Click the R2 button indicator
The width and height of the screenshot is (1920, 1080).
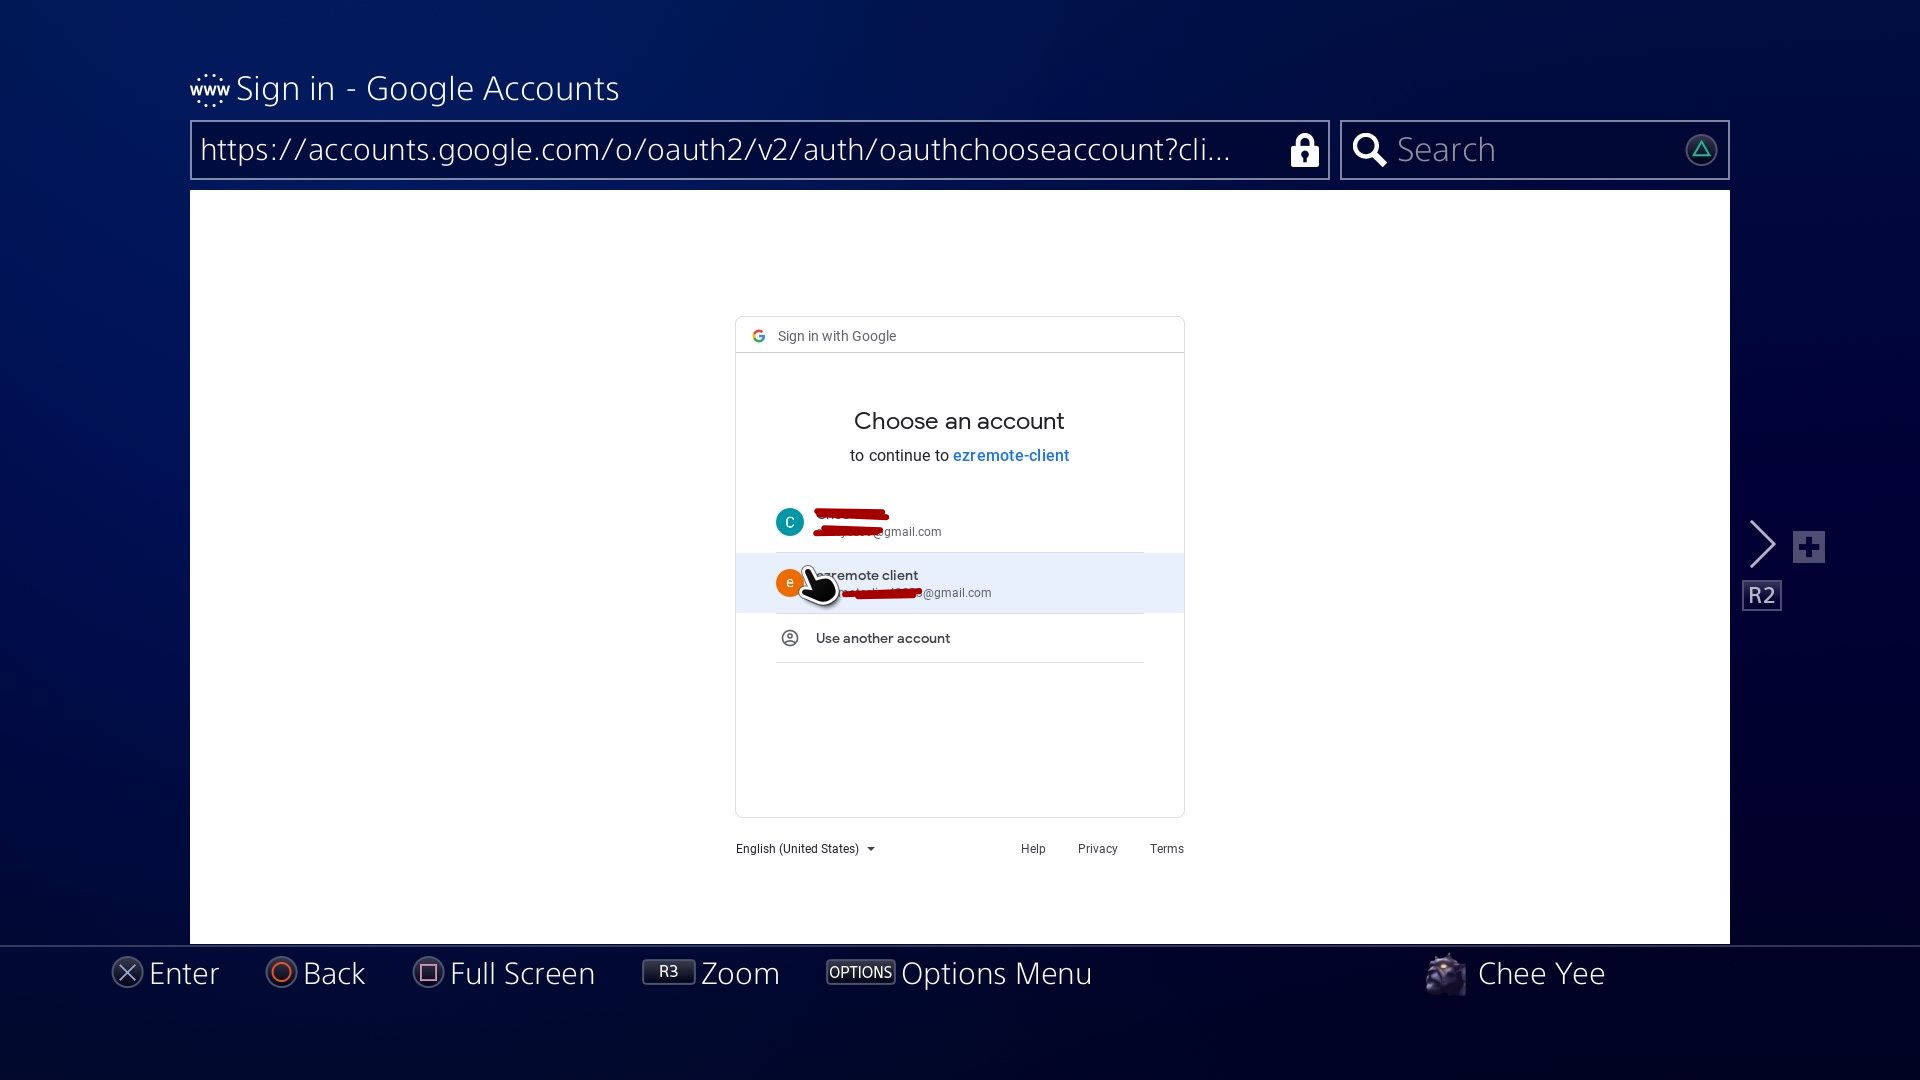(x=1762, y=596)
